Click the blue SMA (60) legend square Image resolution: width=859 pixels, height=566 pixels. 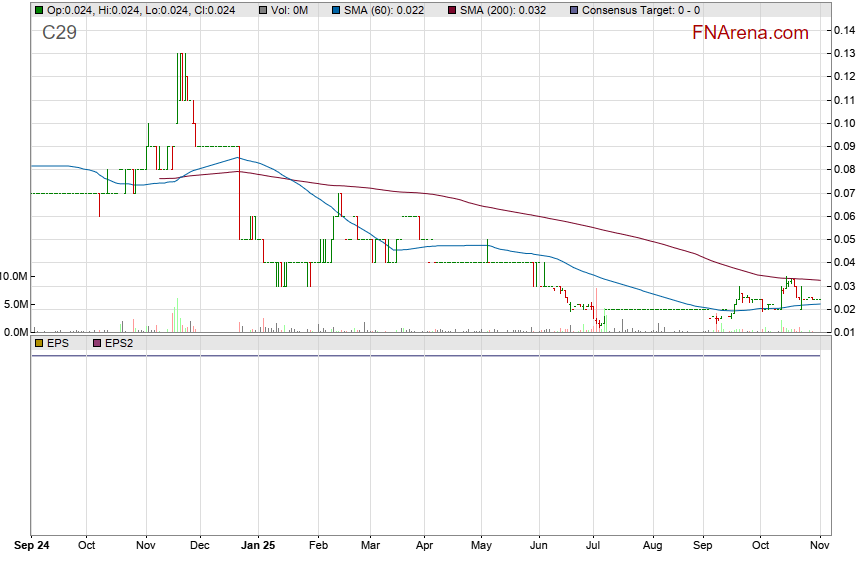[x=336, y=10]
